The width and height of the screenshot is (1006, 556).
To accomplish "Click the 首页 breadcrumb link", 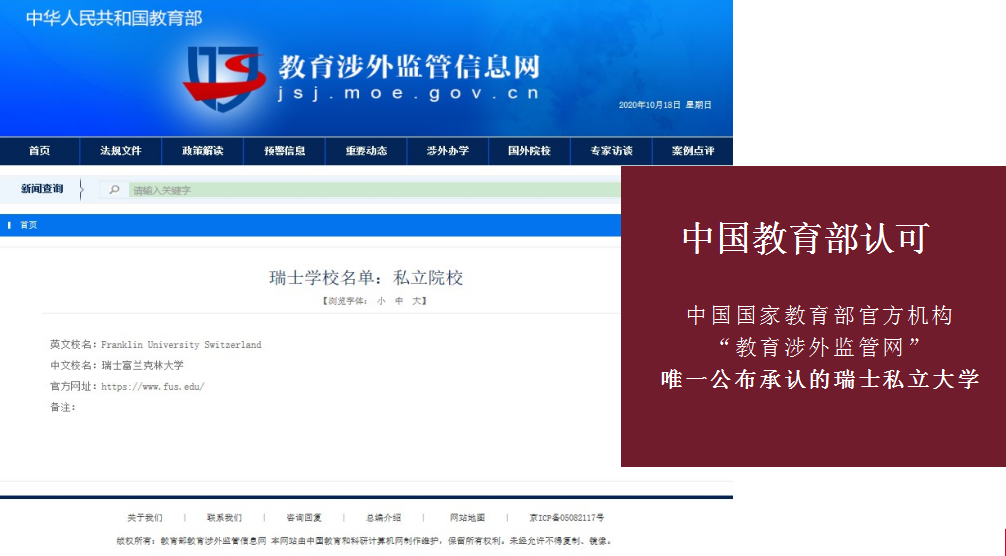I will pyautogui.click(x=28, y=225).
